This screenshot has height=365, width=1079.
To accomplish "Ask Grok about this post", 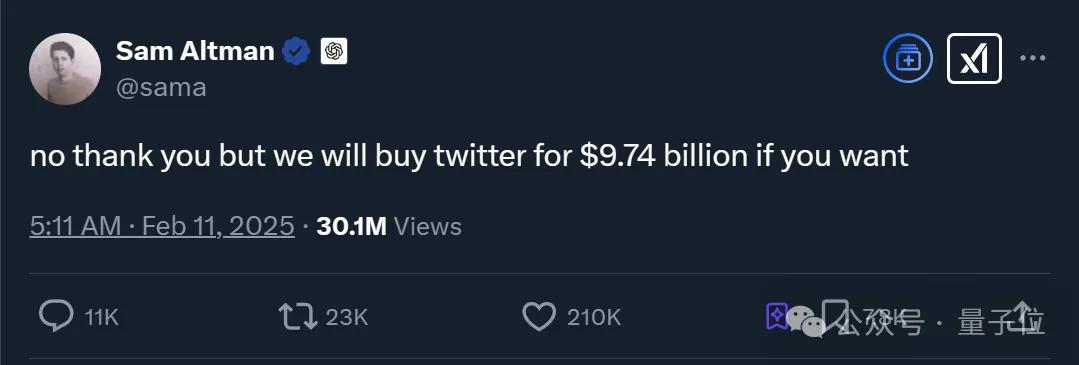I will pyautogui.click(x=974, y=59).
